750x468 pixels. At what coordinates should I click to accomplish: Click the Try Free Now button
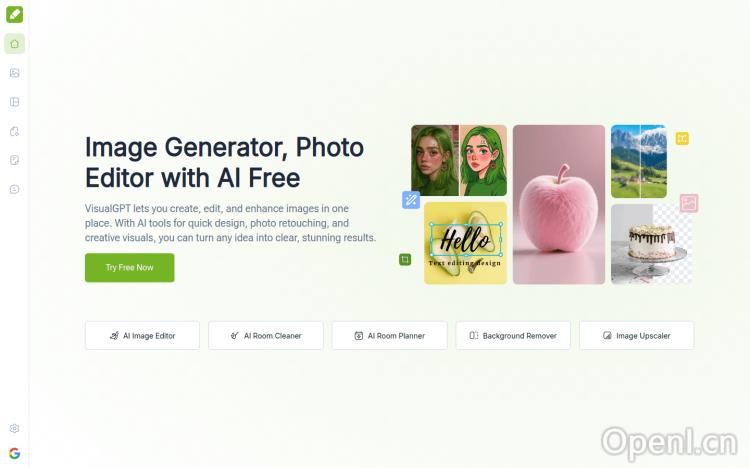[130, 267]
